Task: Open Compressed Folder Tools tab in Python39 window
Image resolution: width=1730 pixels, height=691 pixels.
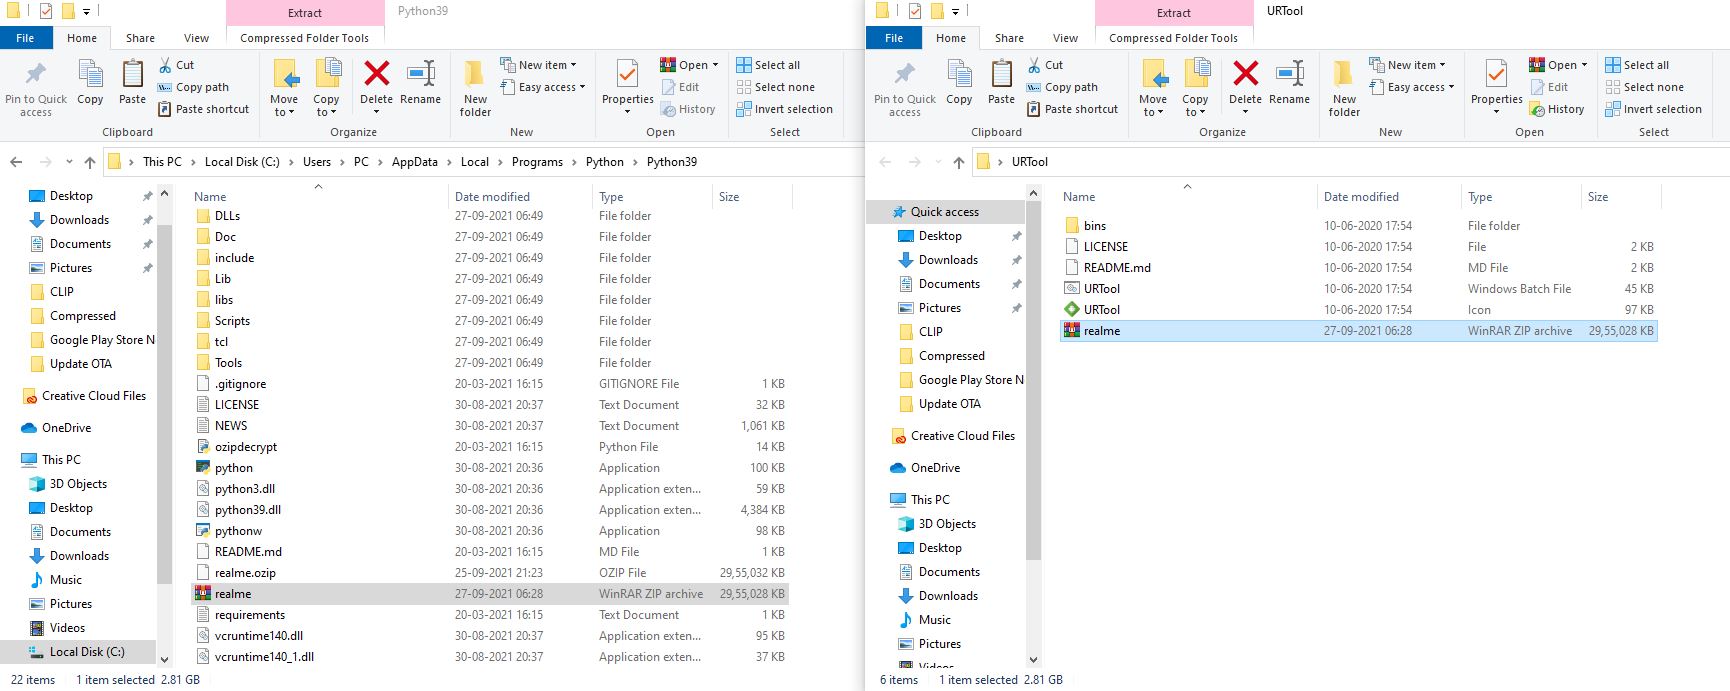Action: tap(305, 38)
